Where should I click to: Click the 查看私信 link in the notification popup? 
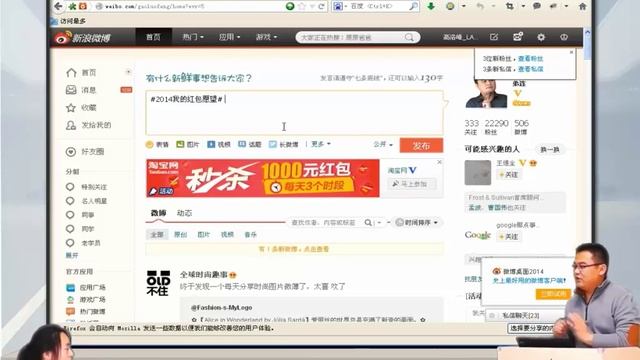531,69
